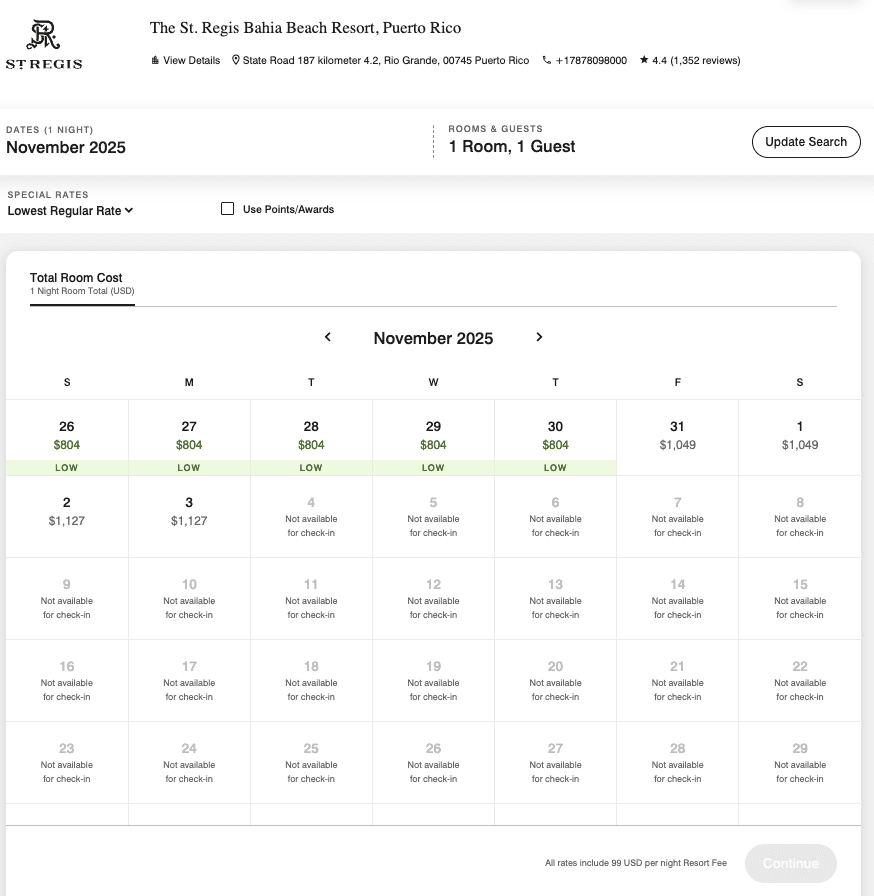Expand Rooms & Guests selector
This screenshot has height=896, width=874.
coord(512,147)
